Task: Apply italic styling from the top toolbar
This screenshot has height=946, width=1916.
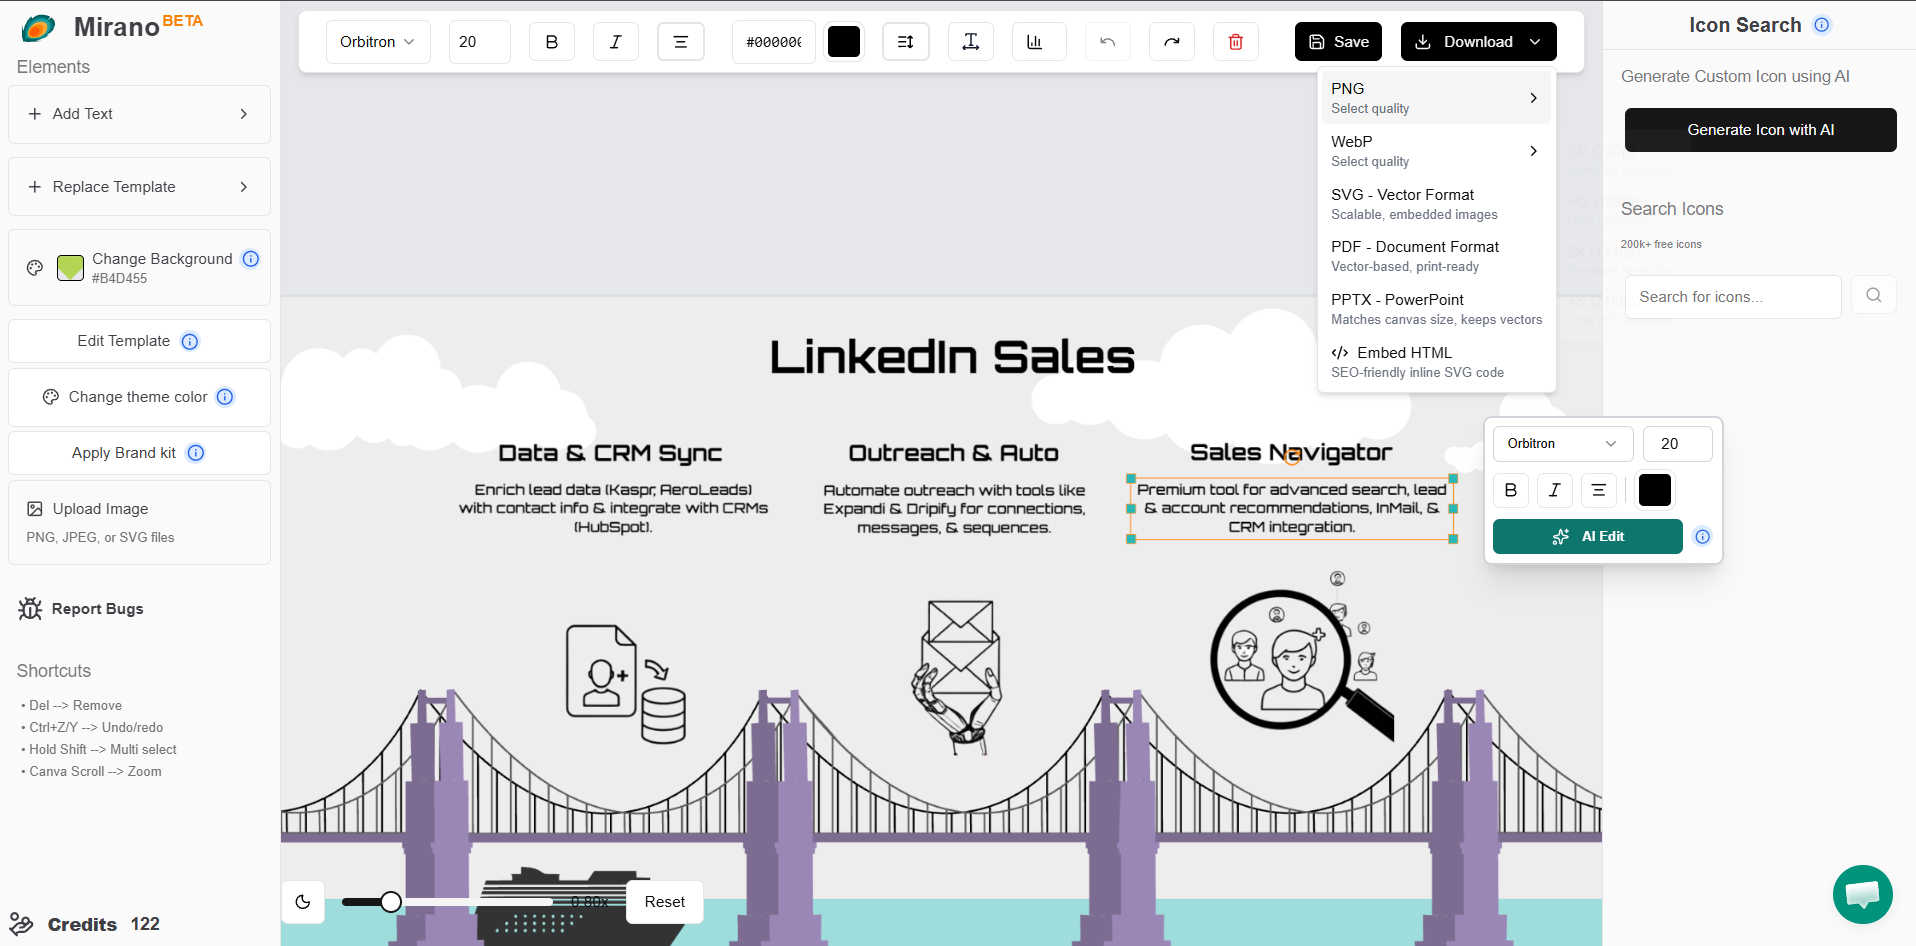Action: tap(615, 41)
